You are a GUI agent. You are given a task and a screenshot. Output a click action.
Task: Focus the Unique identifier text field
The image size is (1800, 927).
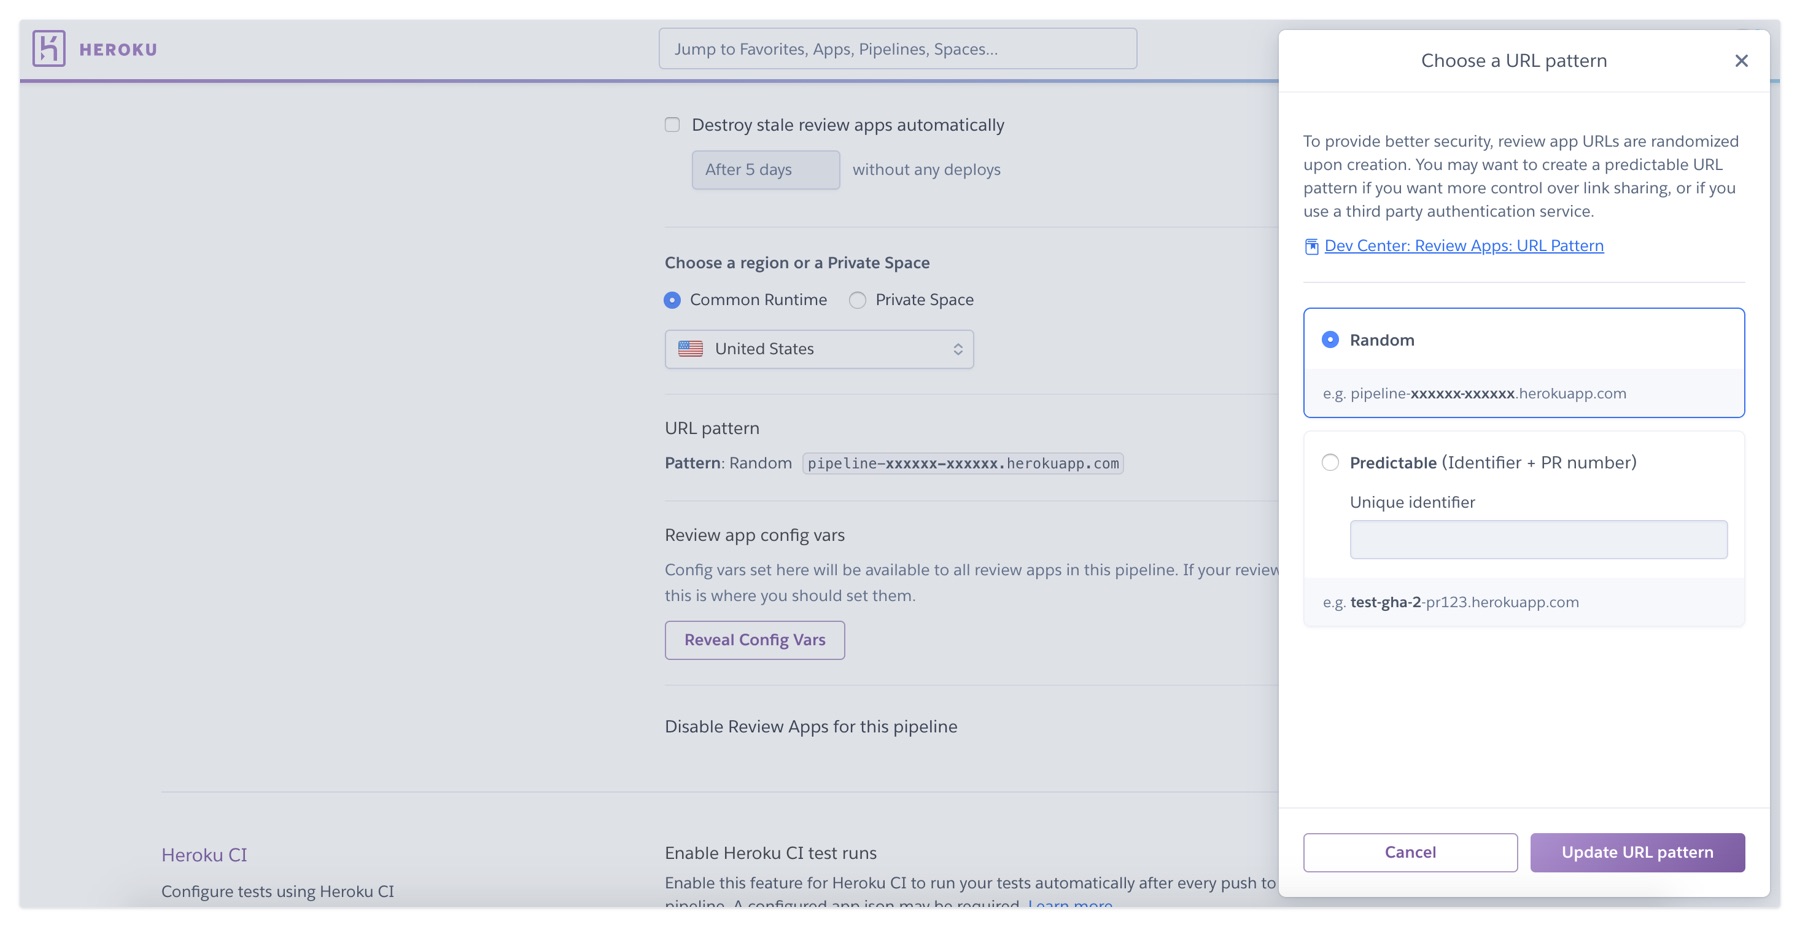pos(1537,539)
